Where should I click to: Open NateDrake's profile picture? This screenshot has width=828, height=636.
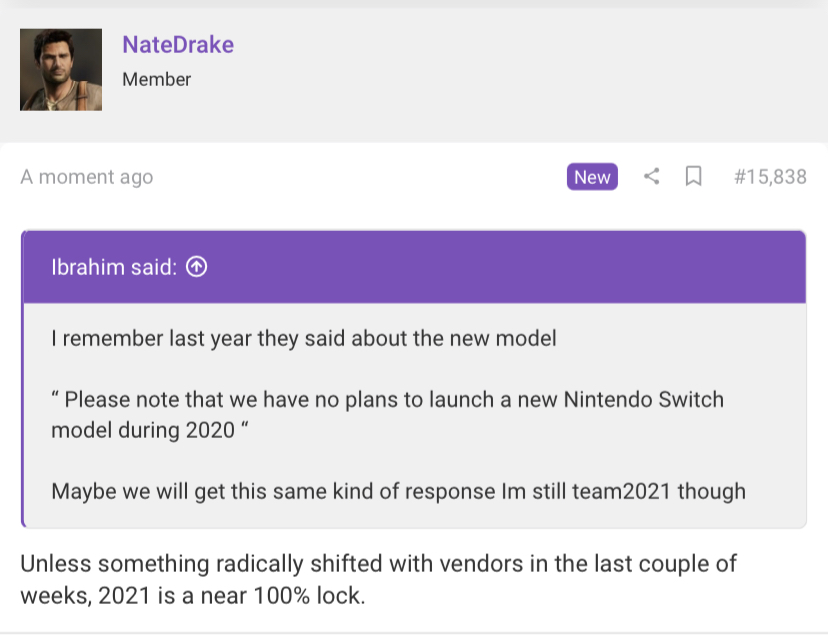tap(61, 70)
